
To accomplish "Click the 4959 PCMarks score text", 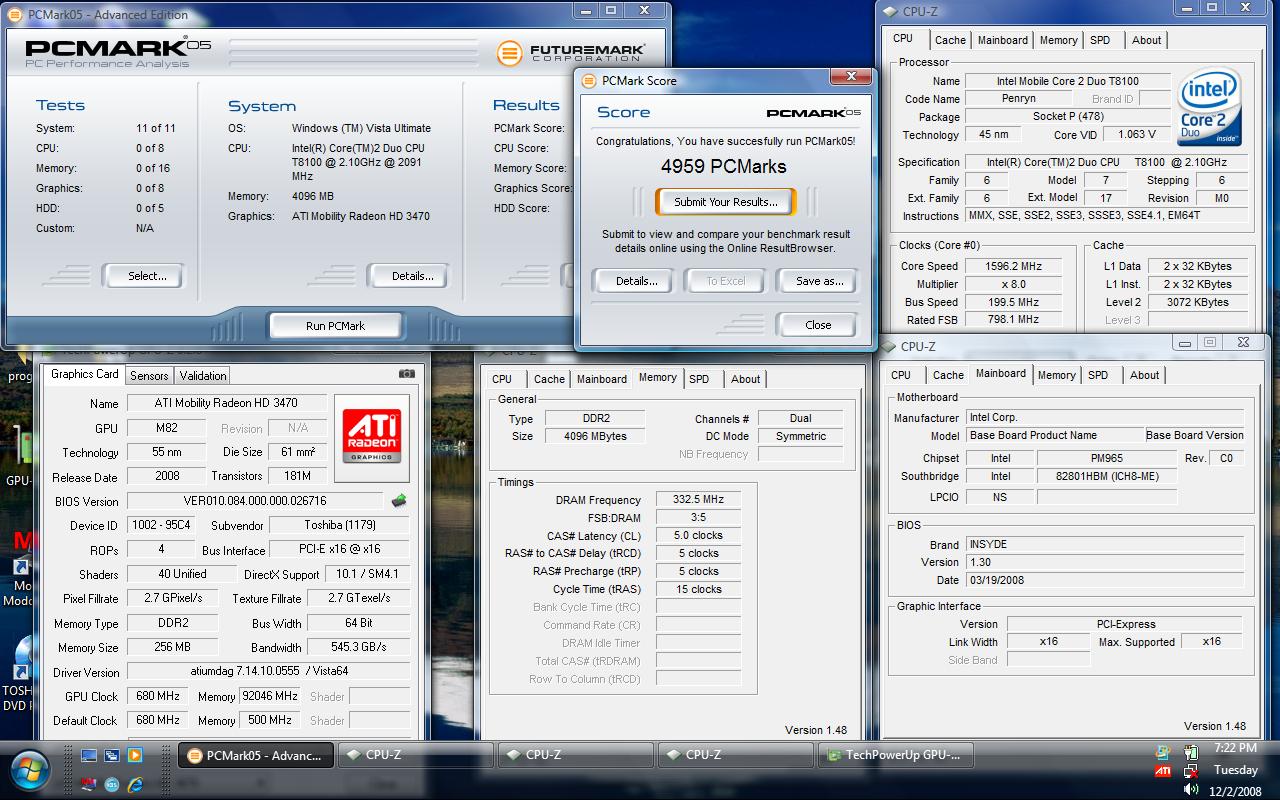I will pos(724,166).
